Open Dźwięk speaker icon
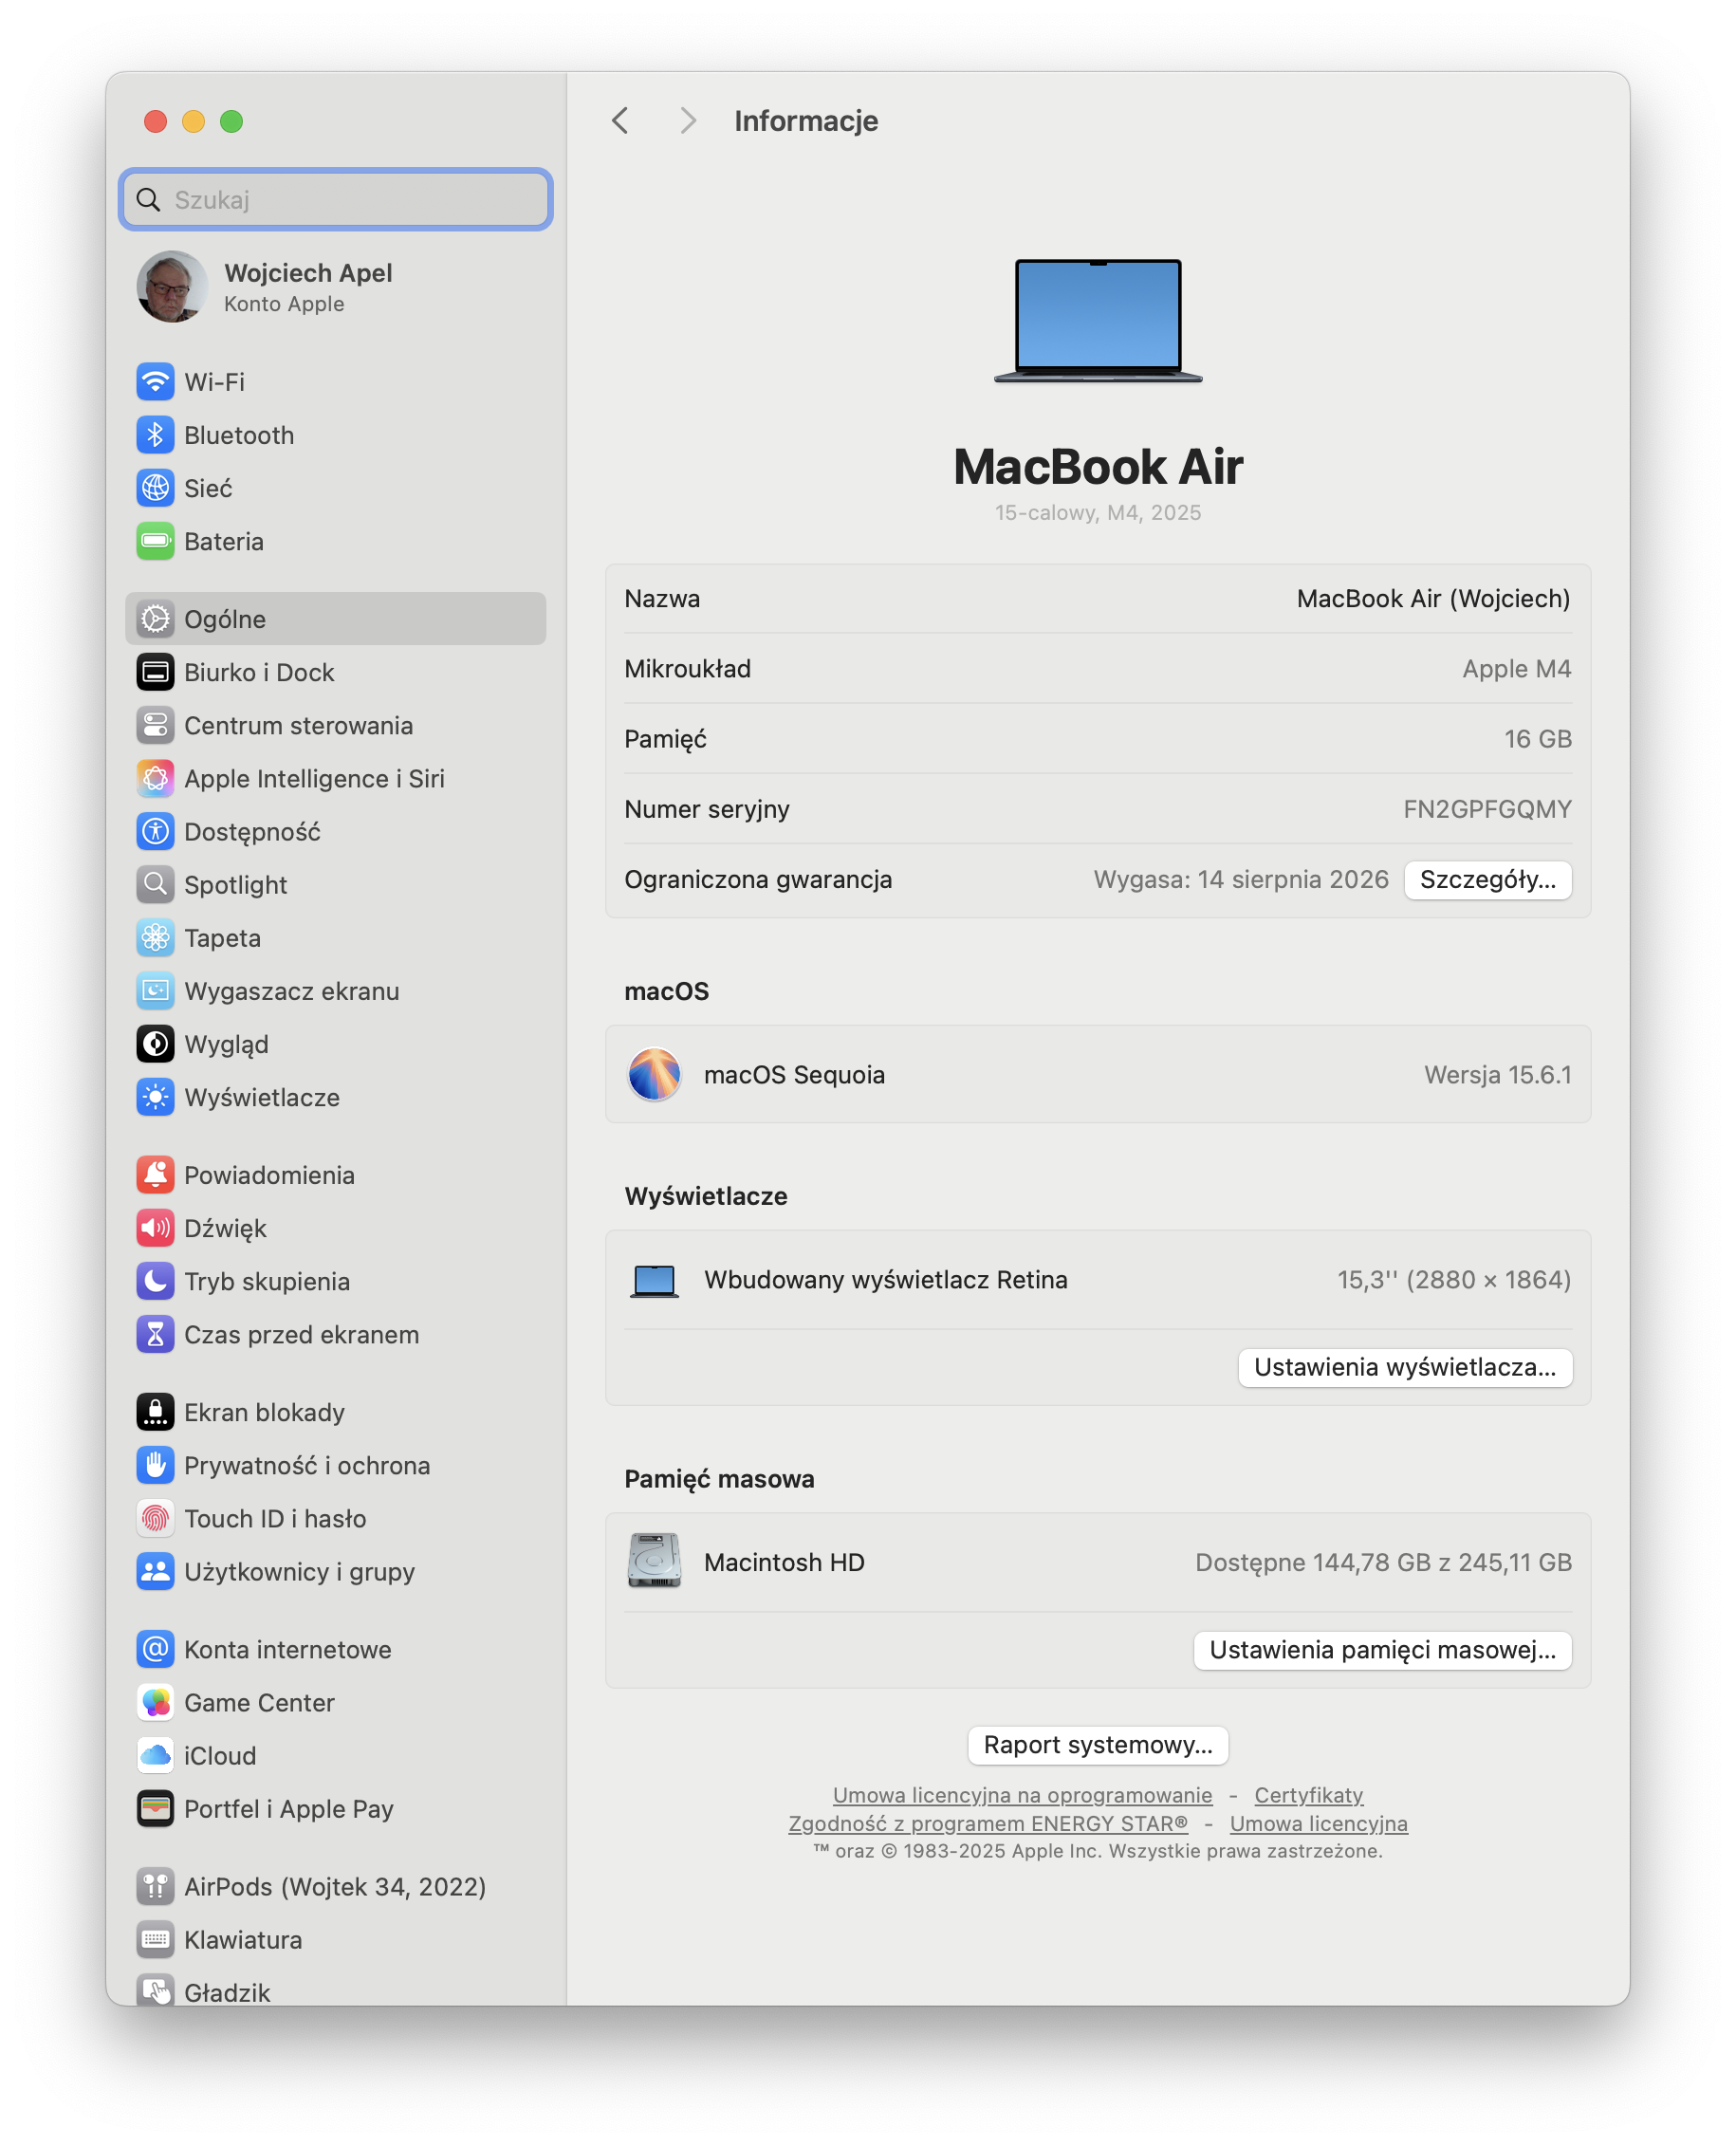This screenshot has height=2146, width=1736. [155, 1228]
